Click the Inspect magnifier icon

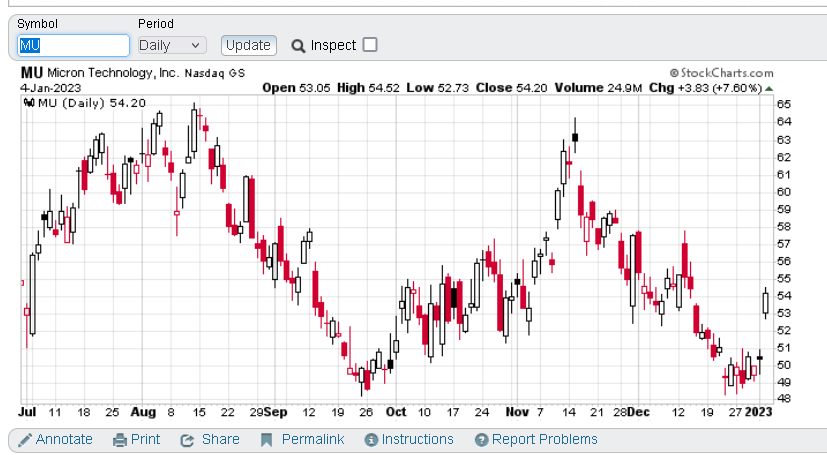[x=298, y=46]
